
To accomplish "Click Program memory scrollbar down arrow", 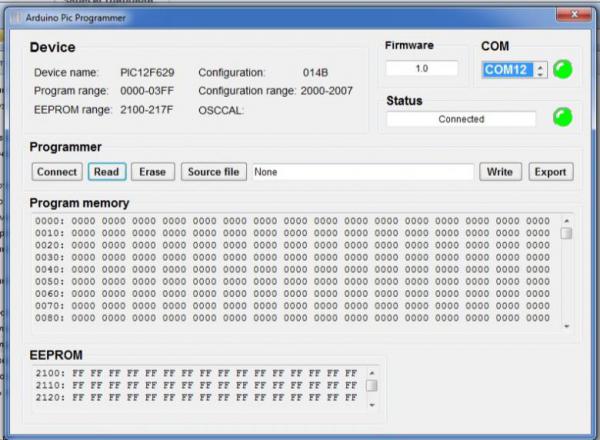I will click(x=567, y=326).
